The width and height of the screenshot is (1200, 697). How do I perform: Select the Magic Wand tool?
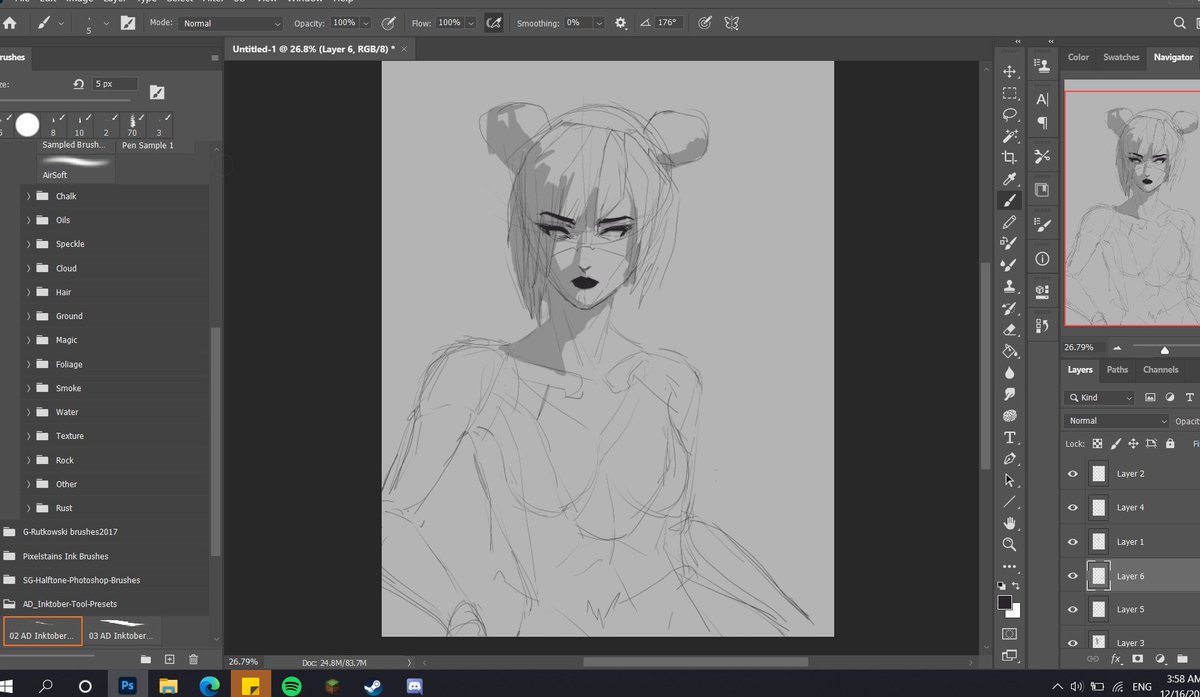1009,136
